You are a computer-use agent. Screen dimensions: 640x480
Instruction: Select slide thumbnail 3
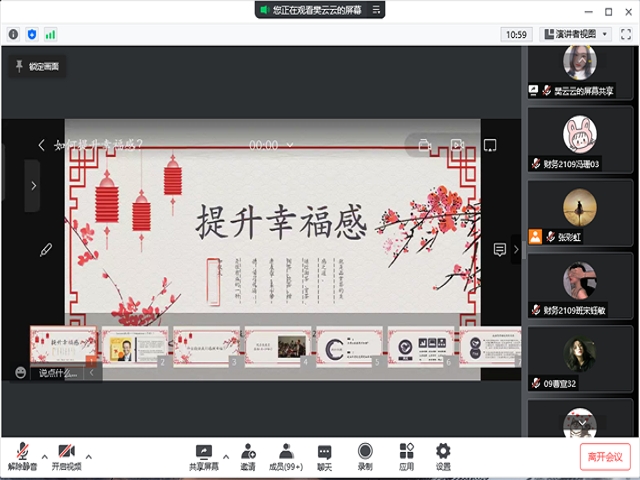coord(206,346)
